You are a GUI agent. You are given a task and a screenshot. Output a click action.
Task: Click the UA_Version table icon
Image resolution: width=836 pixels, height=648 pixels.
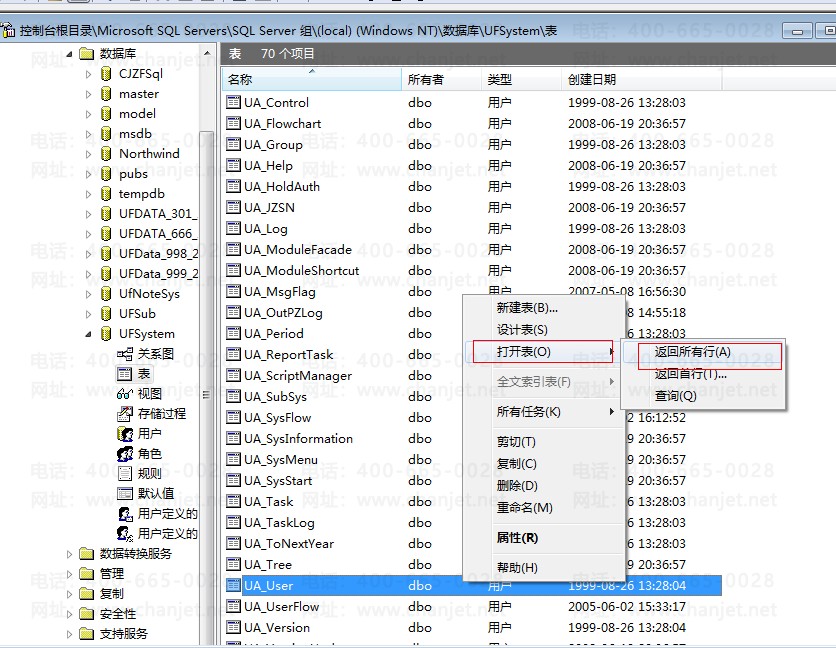click(233, 627)
